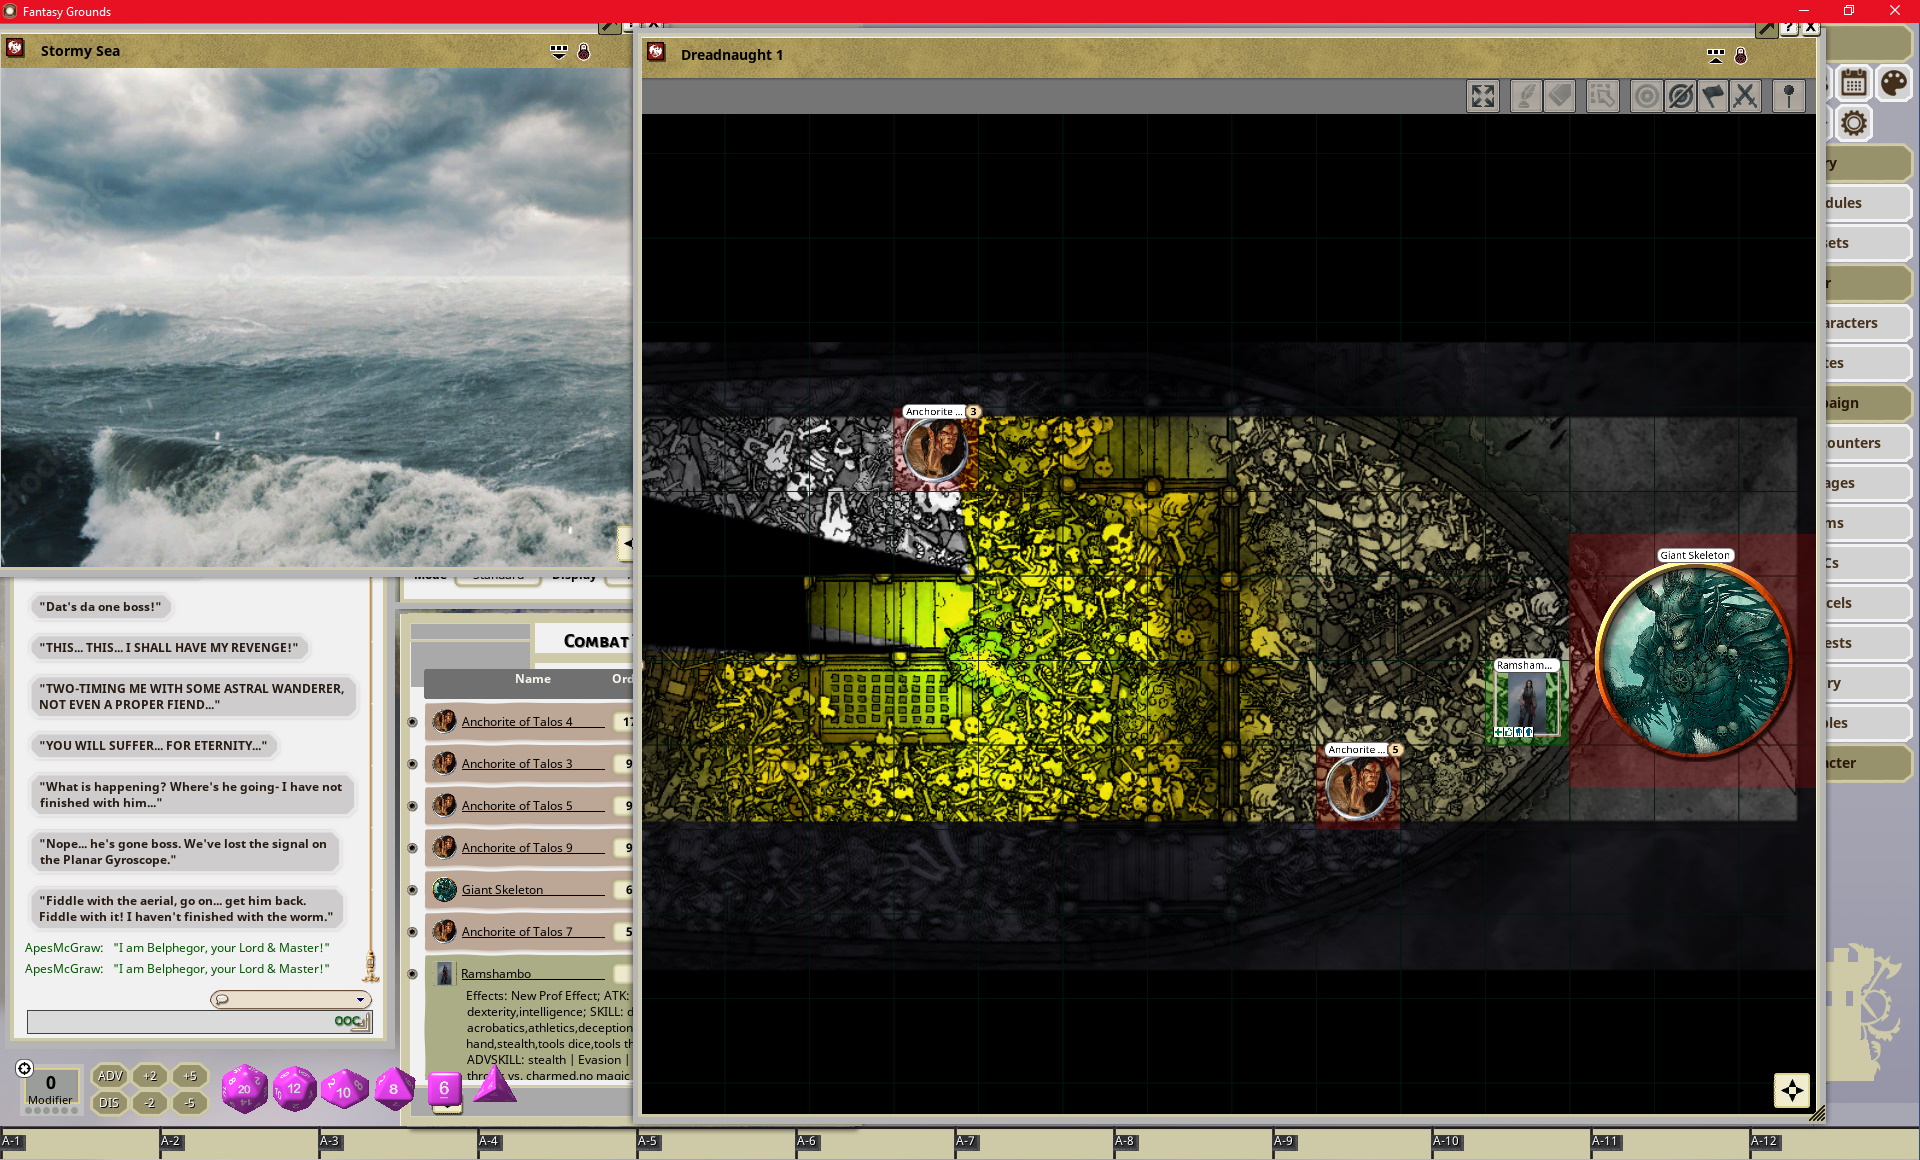
Task: Select the eraser tool in map toolbar
Action: click(x=1559, y=96)
